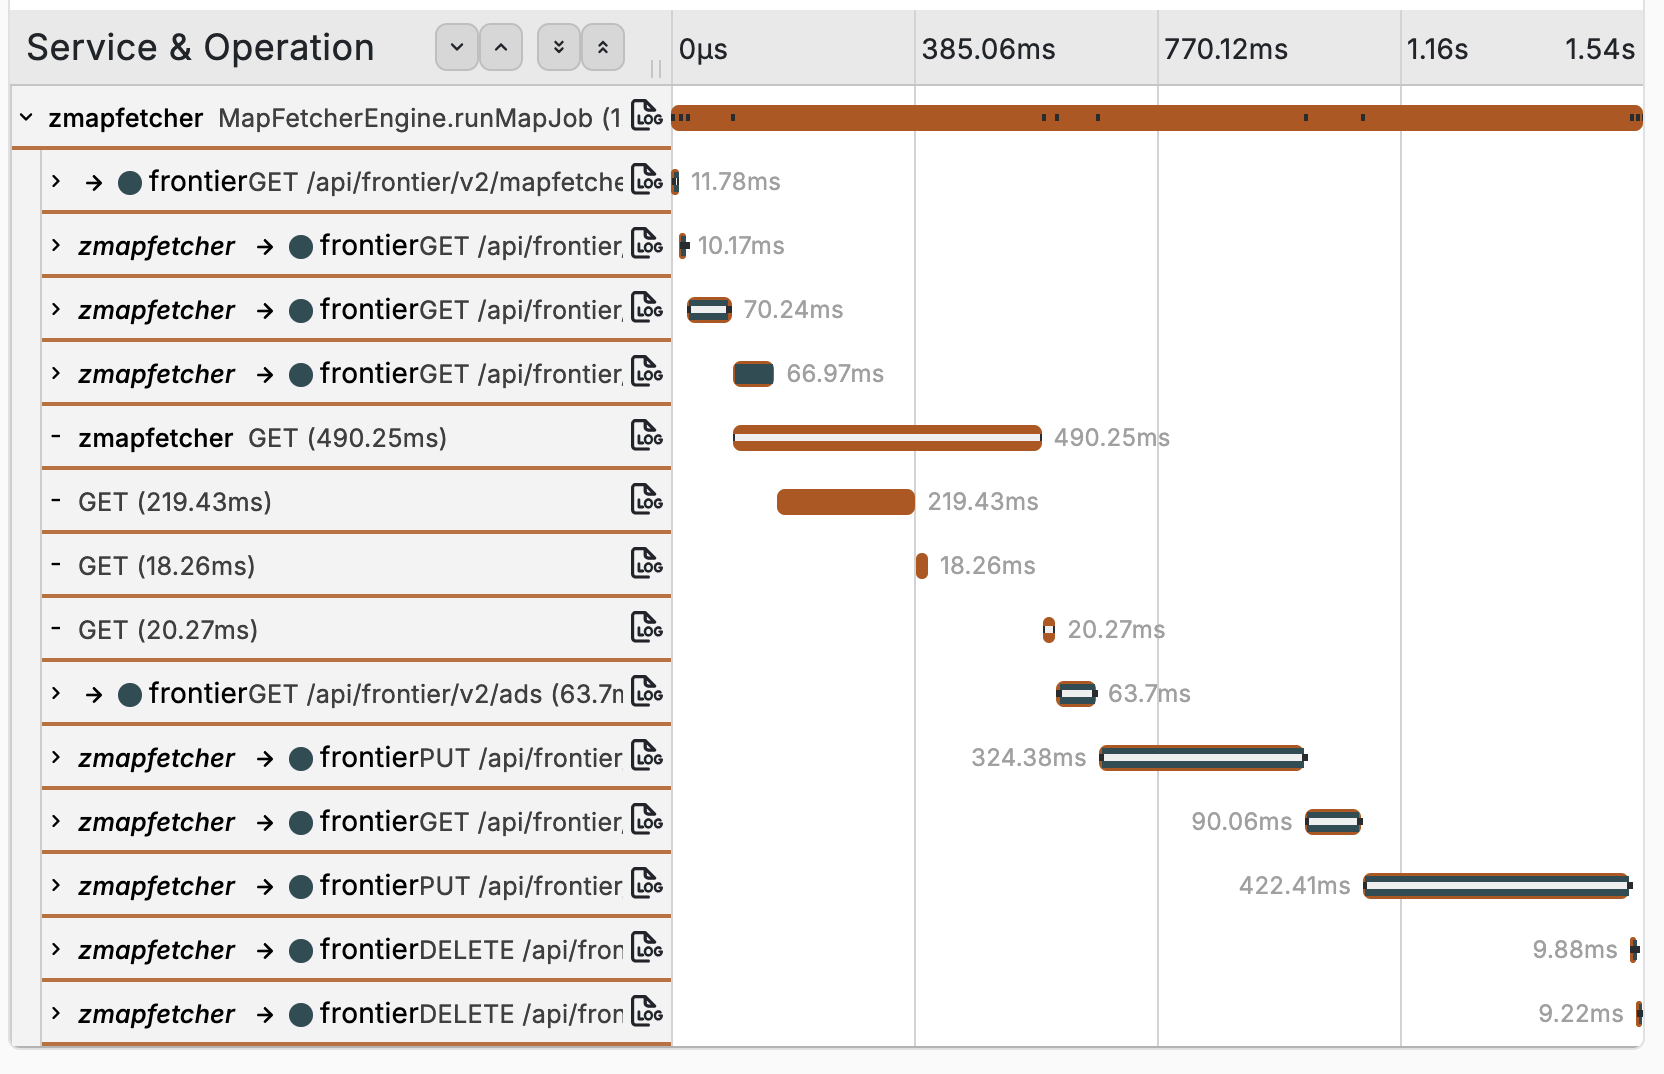Image resolution: width=1664 pixels, height=1074 pixels.
Task: Open logs icon for GET (219.43ms) span
Action: tap(647, 500)
